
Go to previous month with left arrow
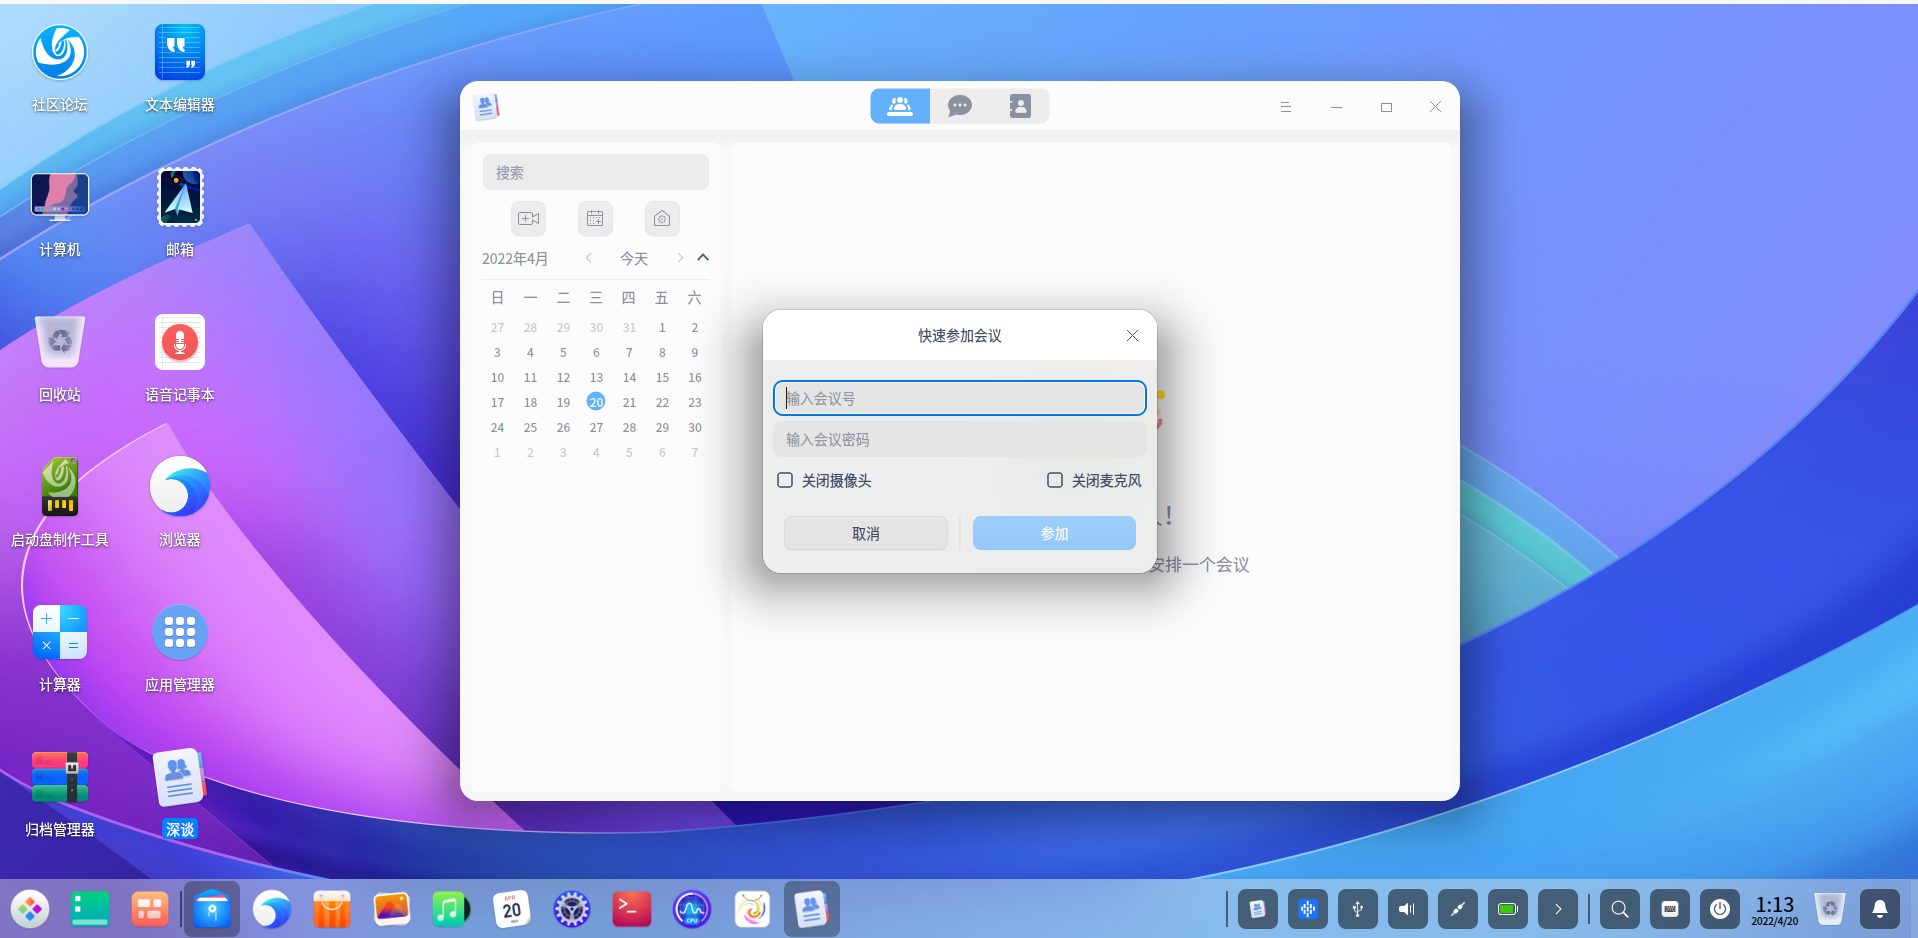point(588,257)
